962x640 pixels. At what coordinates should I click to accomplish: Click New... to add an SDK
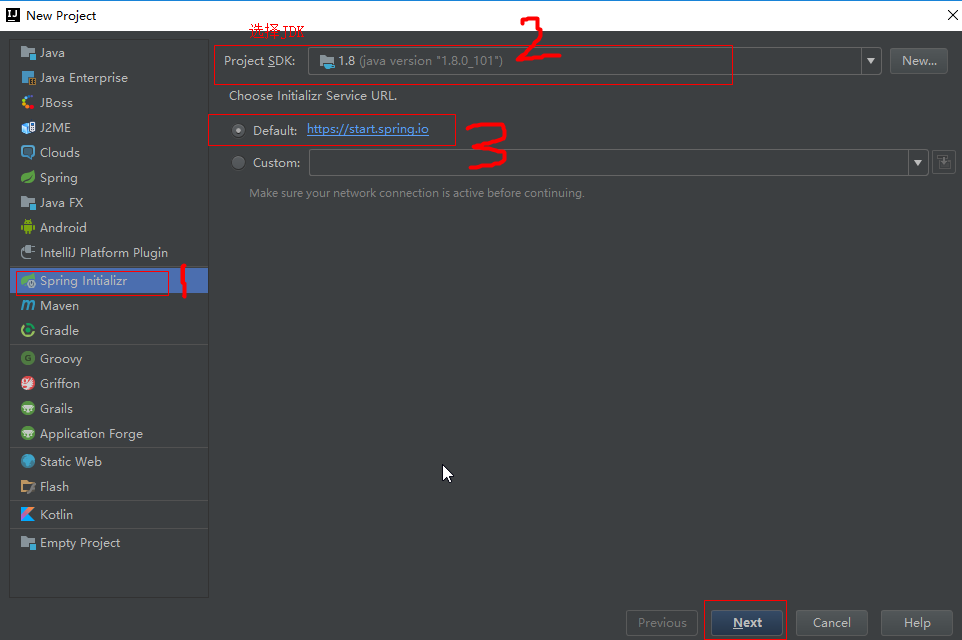(x=919, y=61)
